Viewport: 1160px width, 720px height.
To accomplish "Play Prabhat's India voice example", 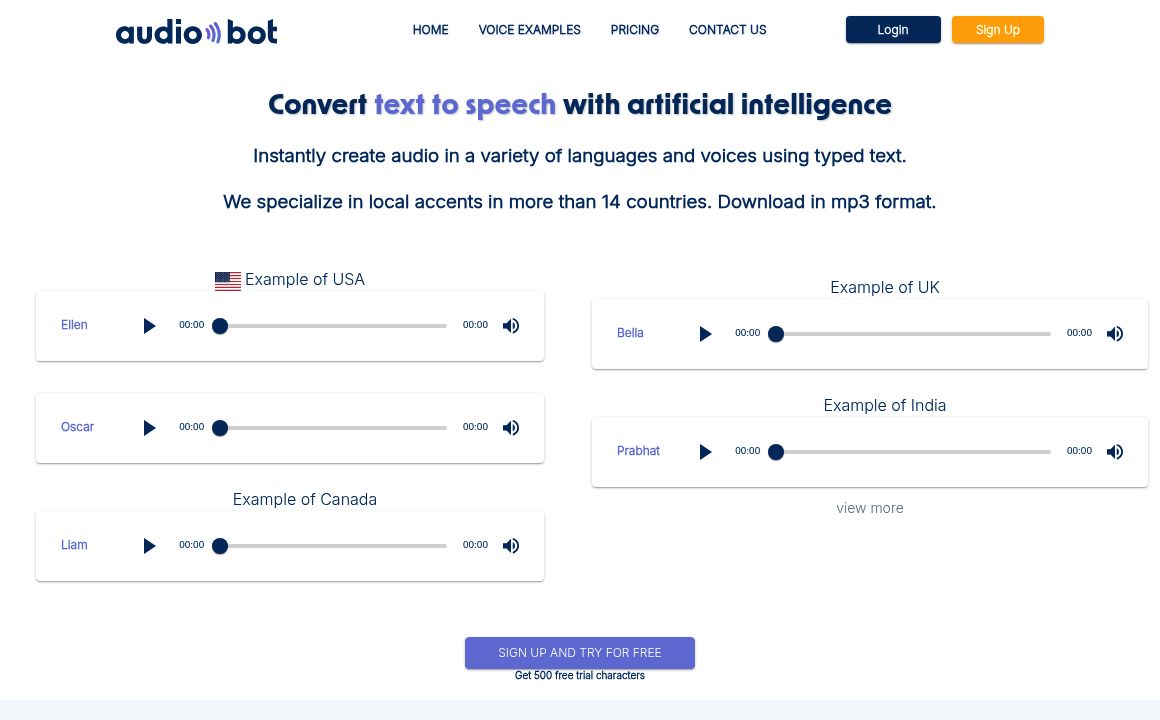I will click(x=705, y=451).
